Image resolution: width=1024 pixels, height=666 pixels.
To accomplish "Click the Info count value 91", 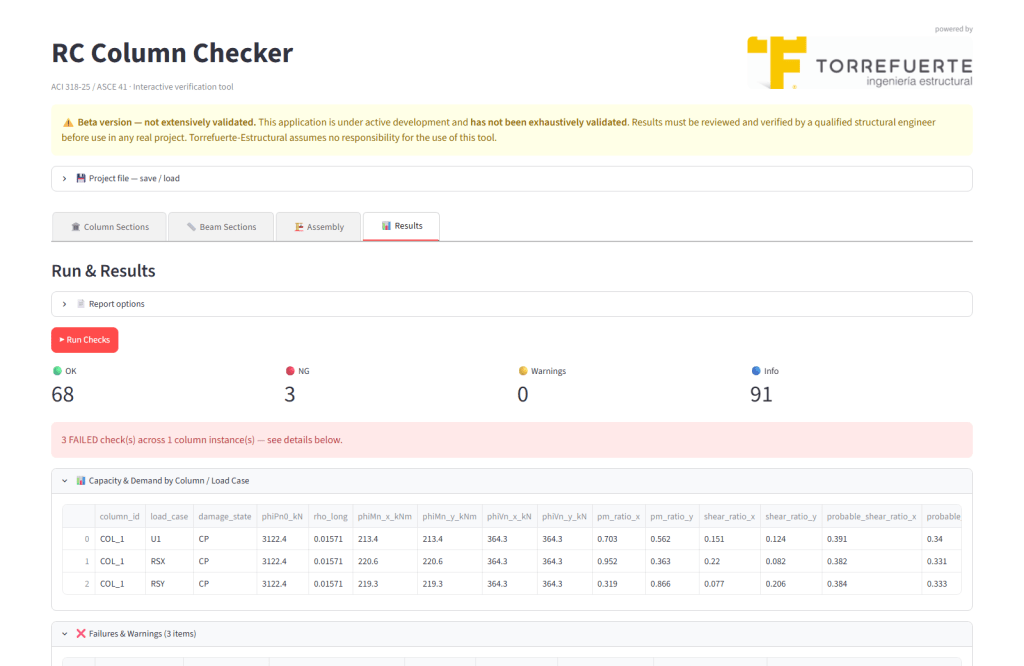I will (x=761, y=394).
